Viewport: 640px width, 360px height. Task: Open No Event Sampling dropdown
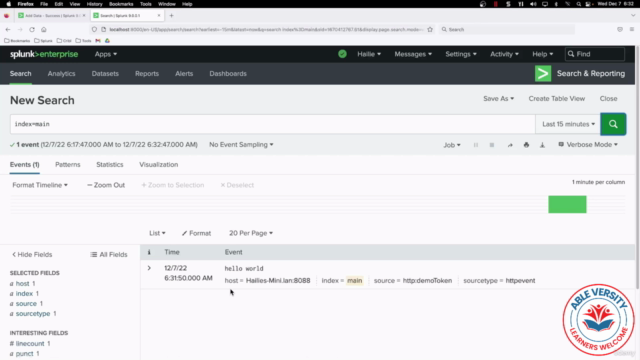[241, 144]
